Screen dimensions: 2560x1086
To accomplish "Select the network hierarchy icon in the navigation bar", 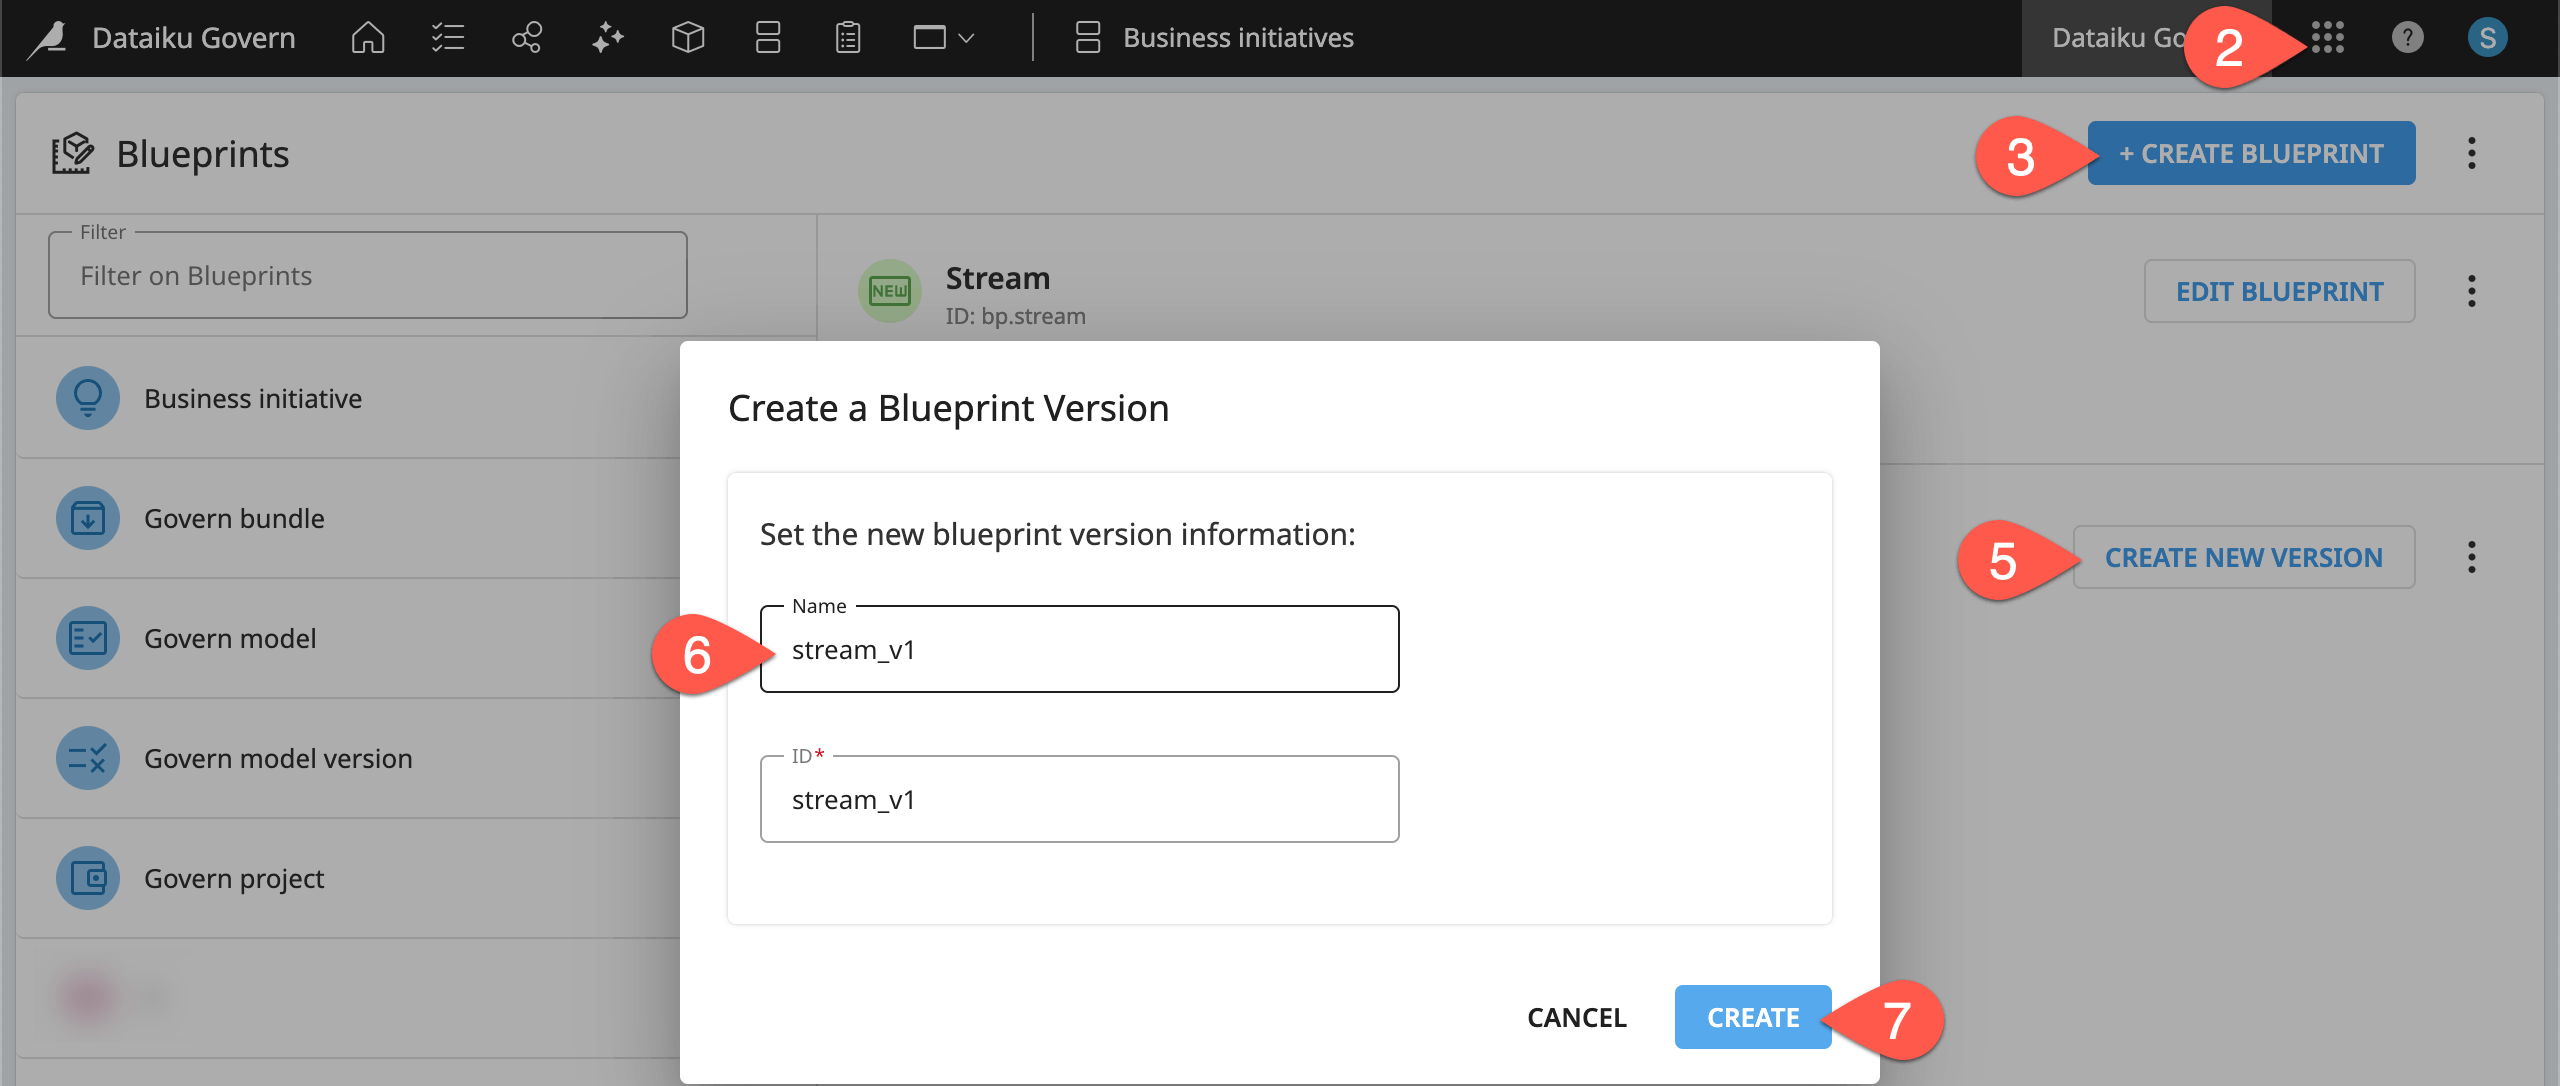I will pos(527,38).
